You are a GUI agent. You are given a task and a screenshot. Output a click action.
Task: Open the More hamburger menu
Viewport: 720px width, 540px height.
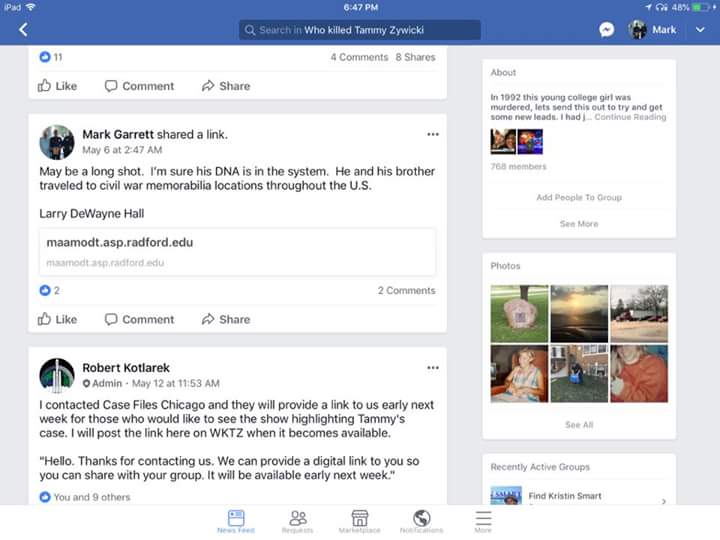coord(483,522)
